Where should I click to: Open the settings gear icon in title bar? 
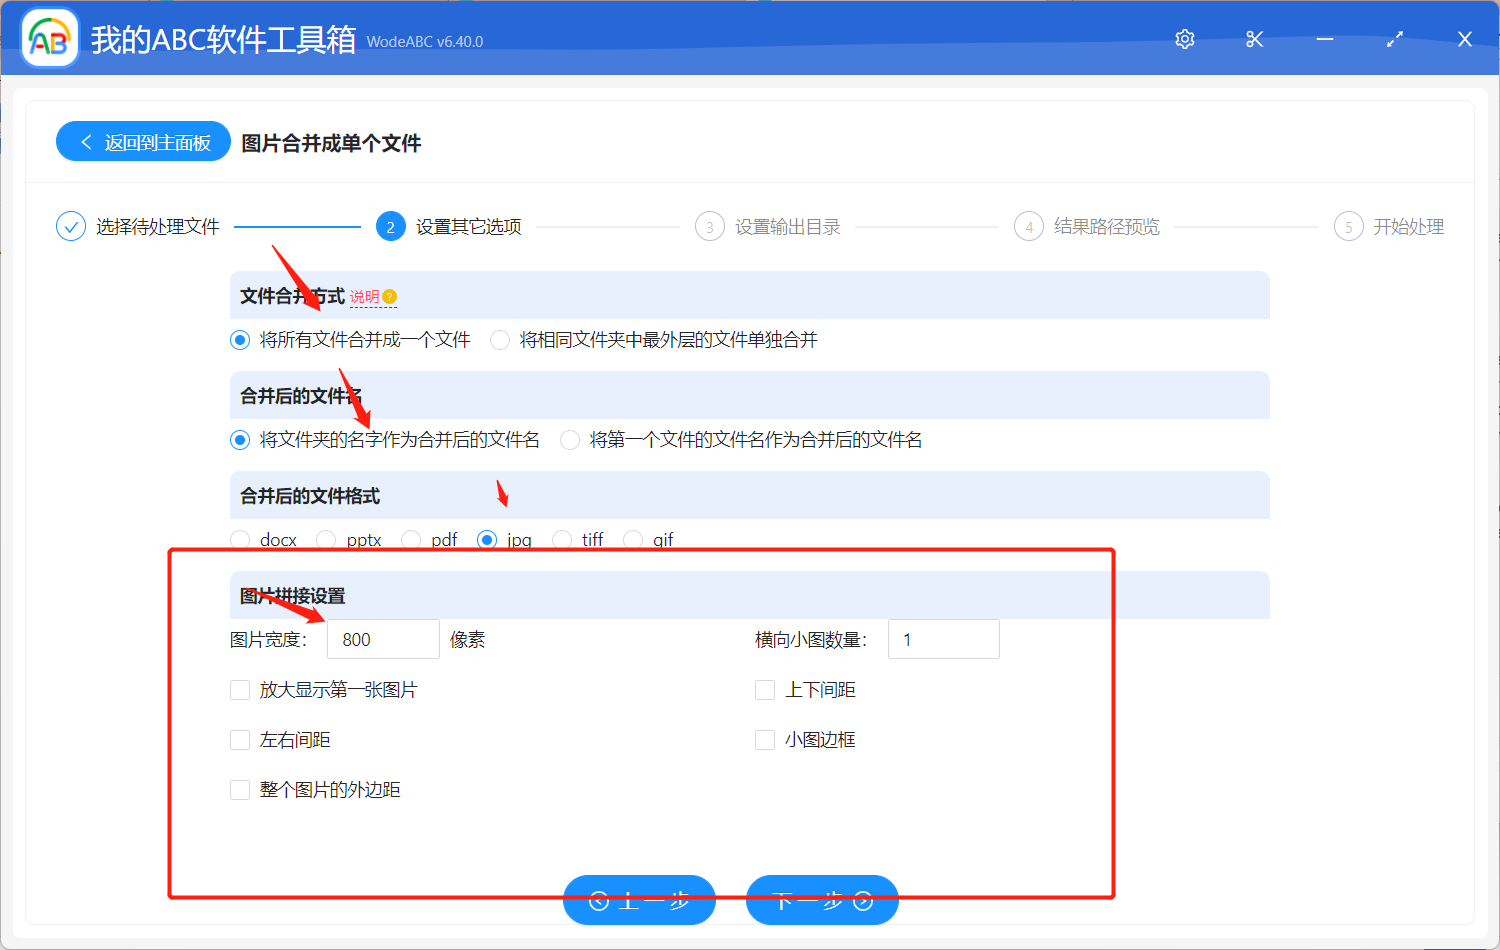click(1185, 39)
